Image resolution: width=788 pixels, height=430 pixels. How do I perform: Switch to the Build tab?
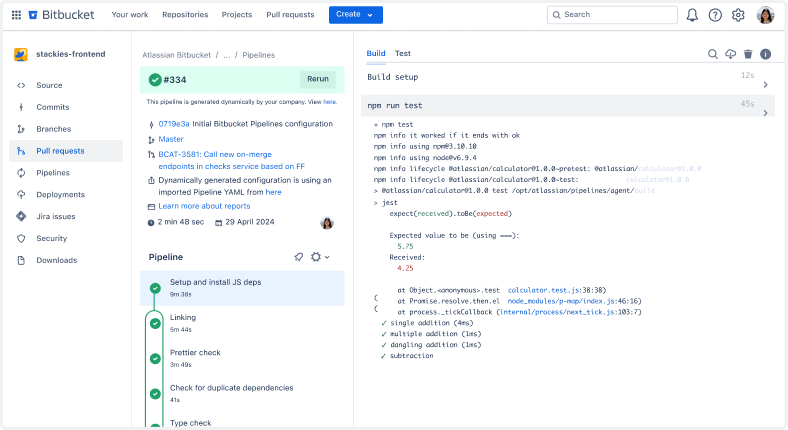point(376,53)
